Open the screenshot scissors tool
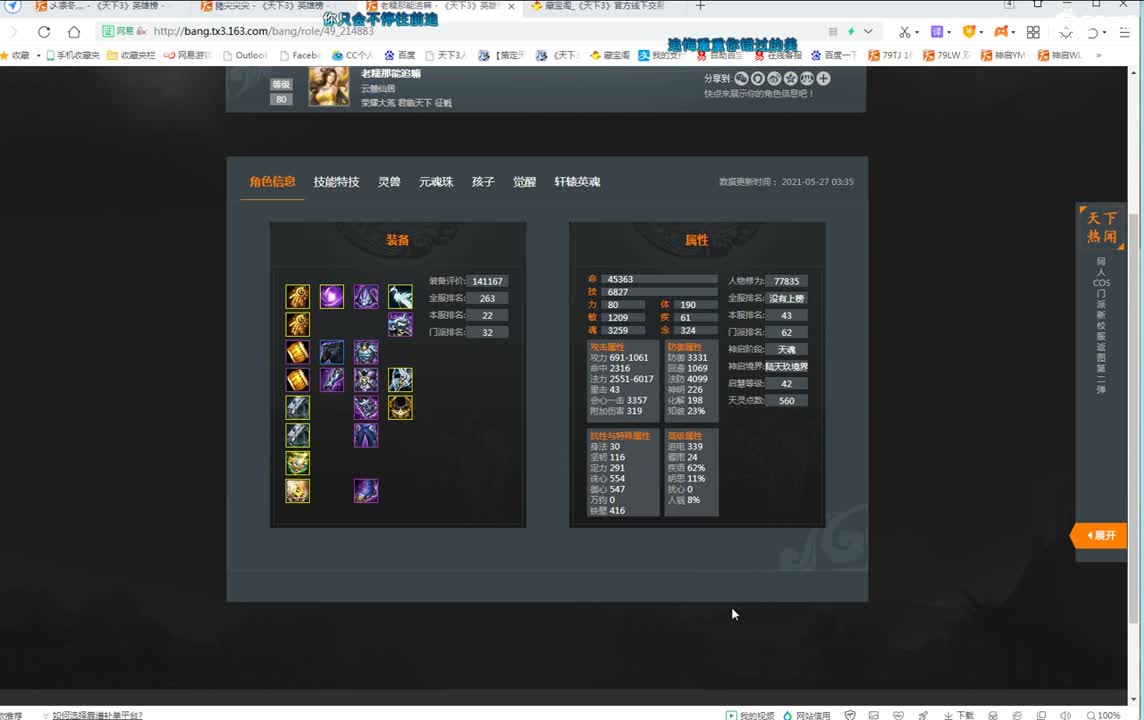 point(905,31)
